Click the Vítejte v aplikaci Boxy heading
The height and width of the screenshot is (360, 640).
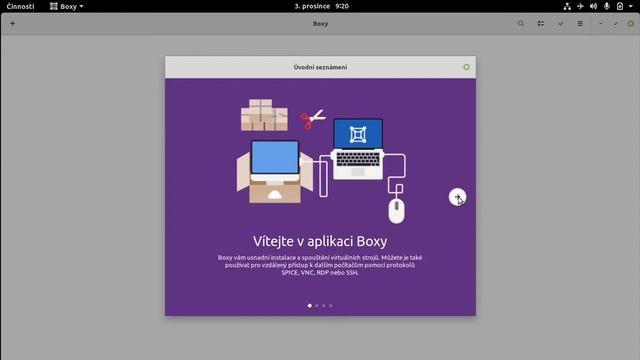(x=320, y=241)
